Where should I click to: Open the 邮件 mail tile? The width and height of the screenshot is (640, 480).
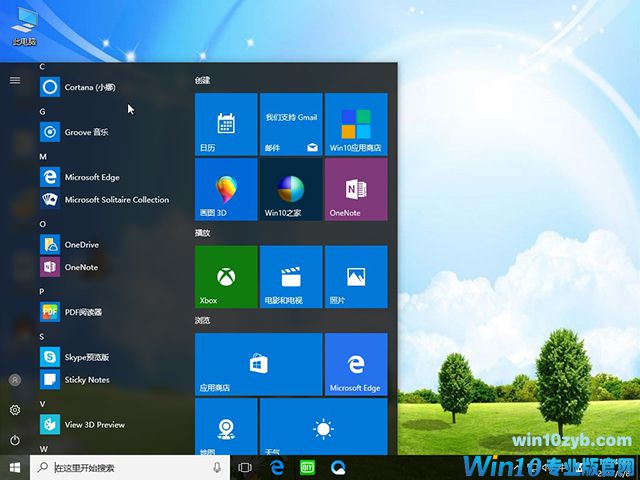291,124
